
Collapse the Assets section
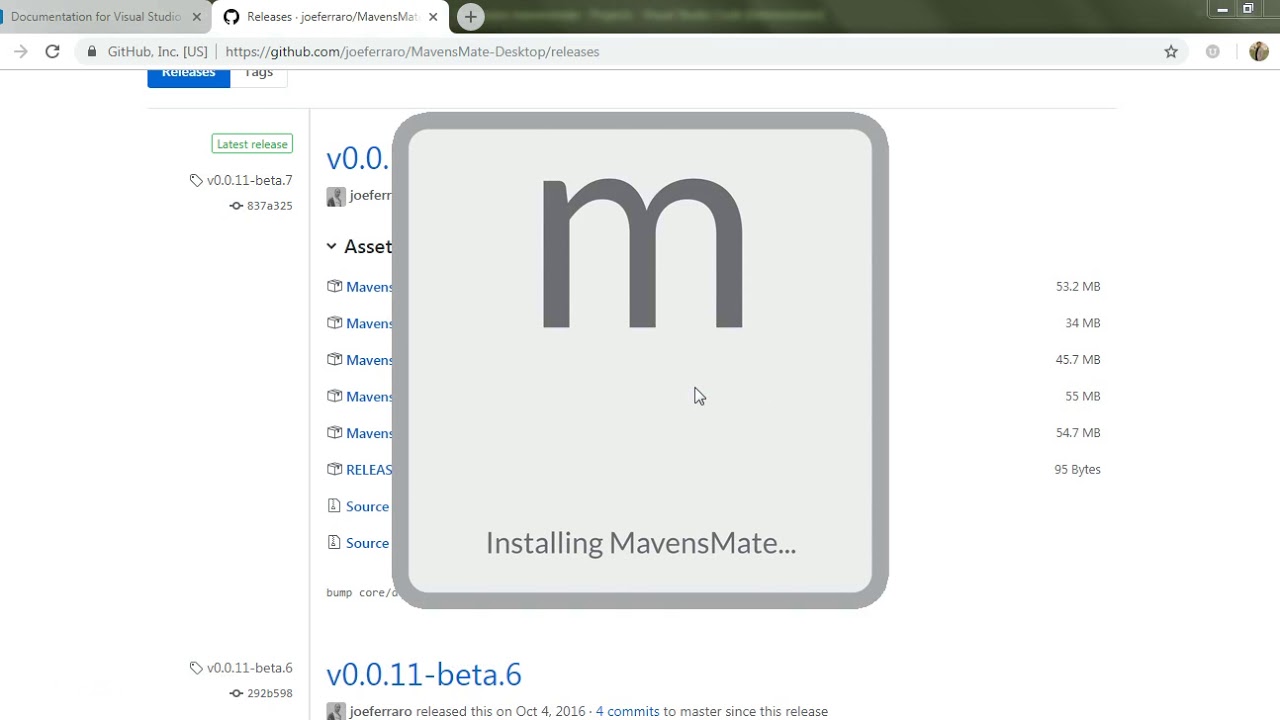(x=359, y=247)
